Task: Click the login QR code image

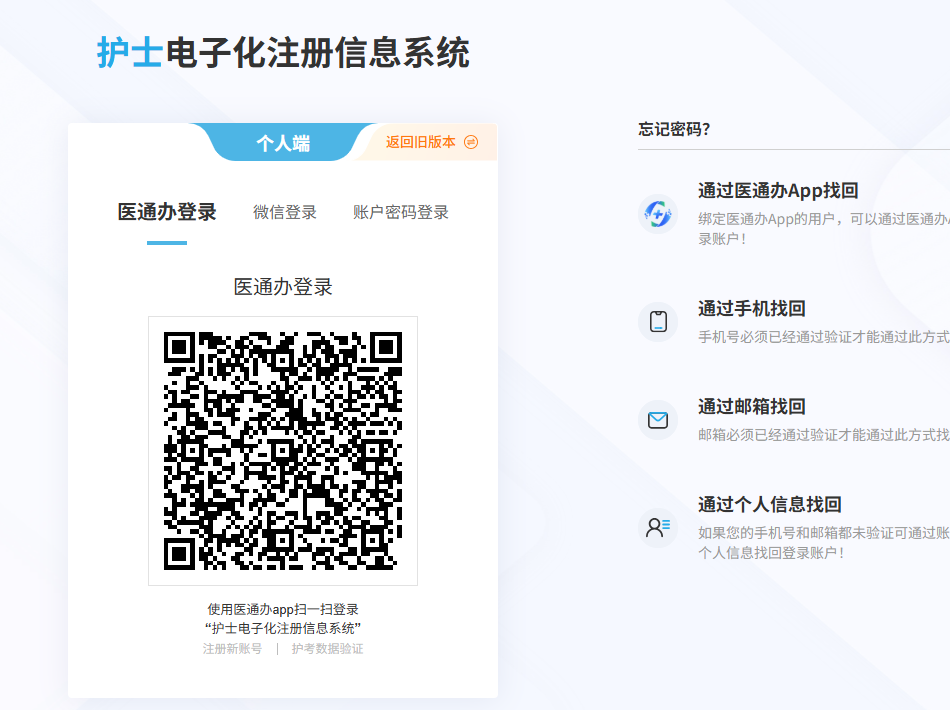Action: pos(283,451)
